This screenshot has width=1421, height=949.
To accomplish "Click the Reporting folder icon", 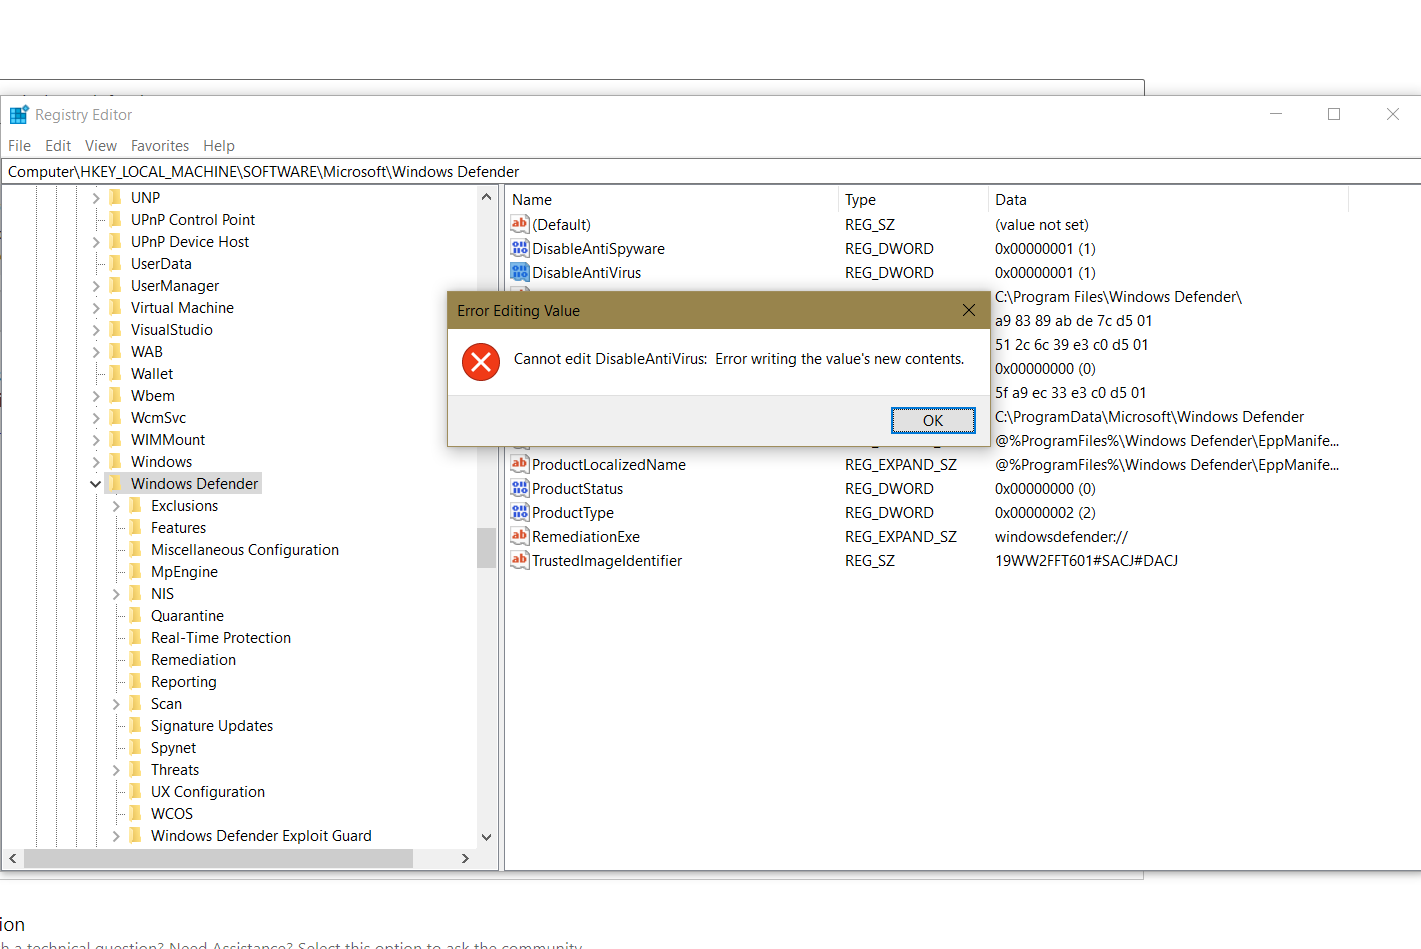I will coord(135,681).
